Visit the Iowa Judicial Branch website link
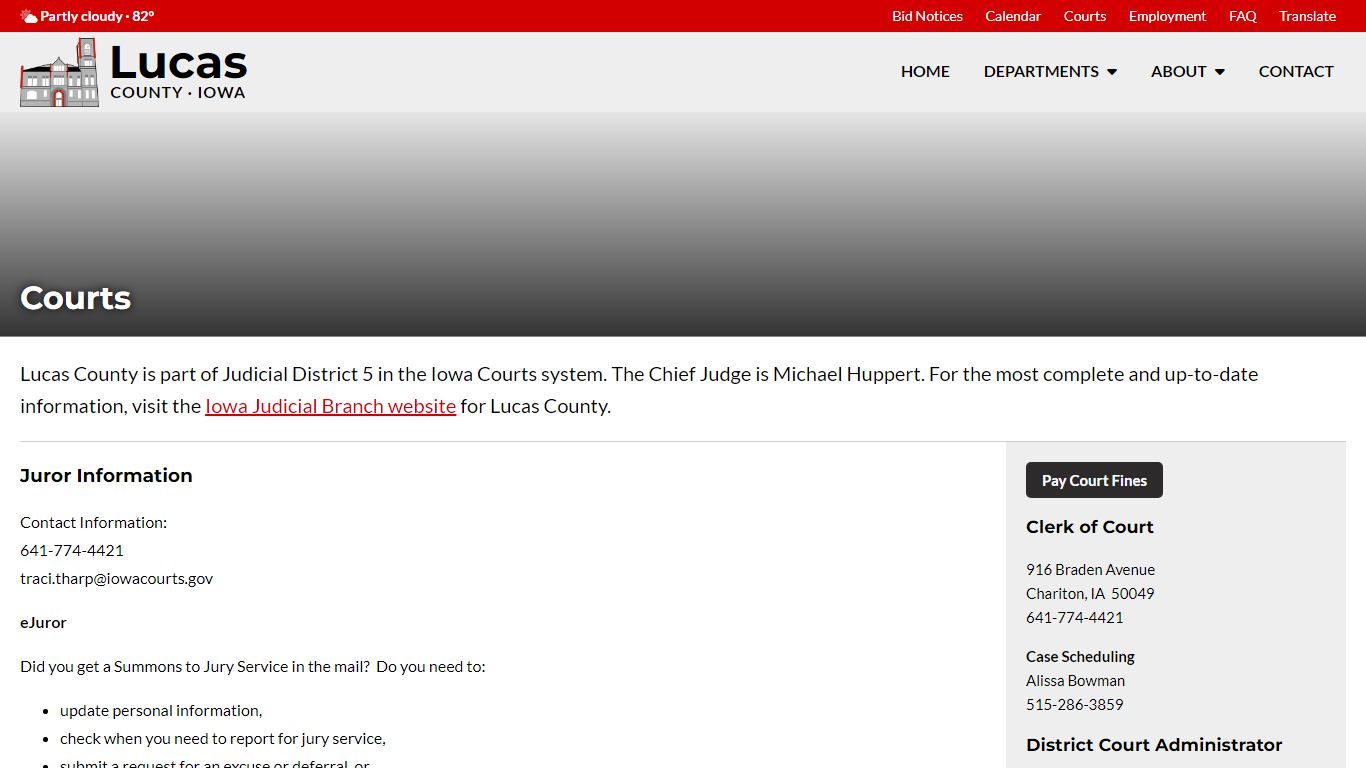Image resolution: width=1366 pixels, height=768 pixels. [331, 406]
